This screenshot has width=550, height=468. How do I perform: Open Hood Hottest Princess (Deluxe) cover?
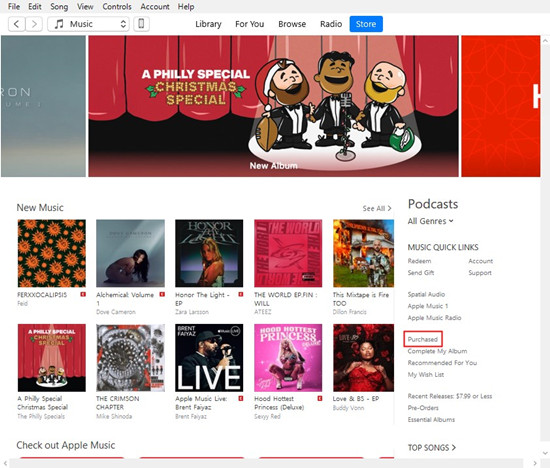click(x=288, y=357)
